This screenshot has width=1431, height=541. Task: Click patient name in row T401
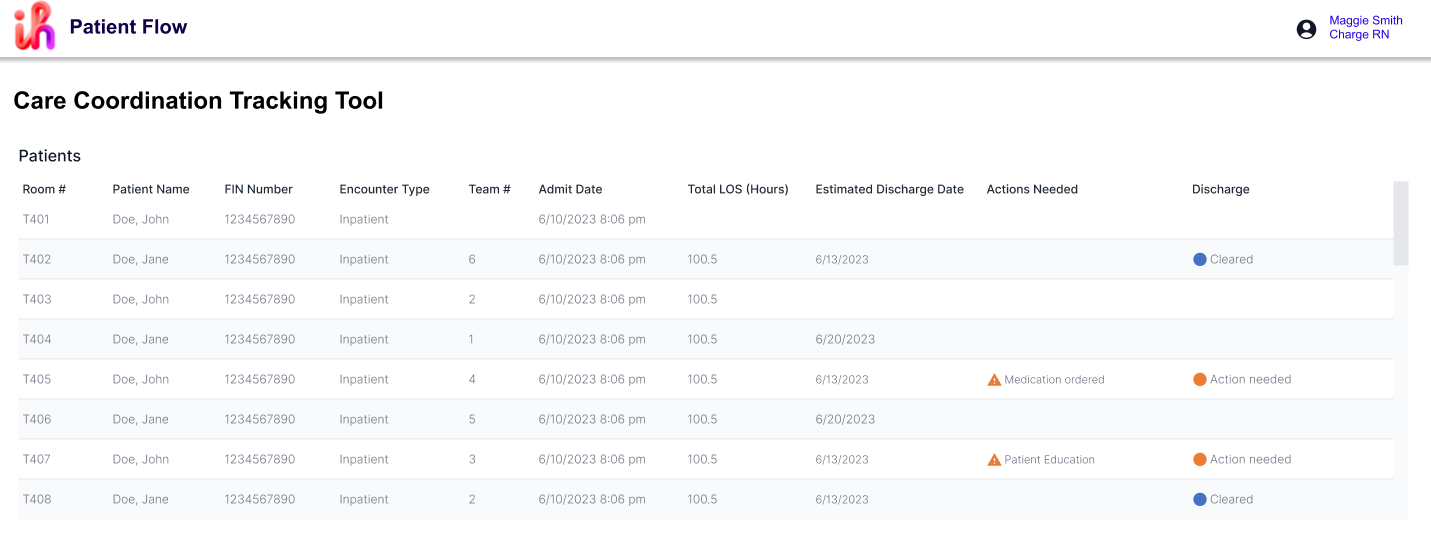[x=140, y=219]
